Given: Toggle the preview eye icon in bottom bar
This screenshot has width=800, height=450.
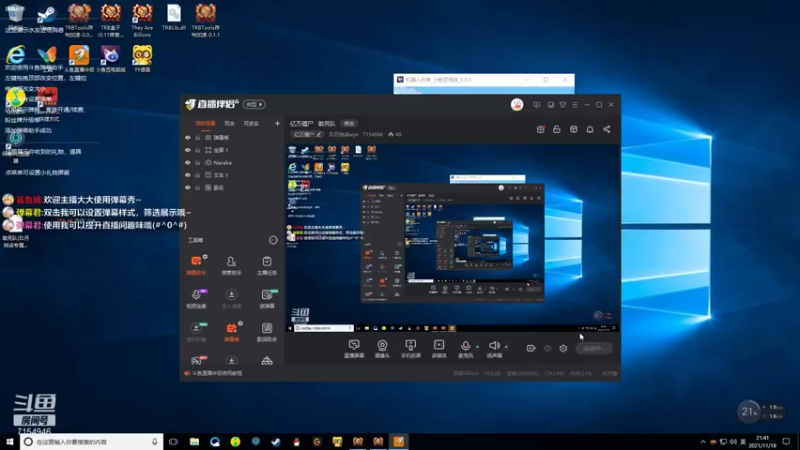Looking at the screenshot, I should (547, 348).
